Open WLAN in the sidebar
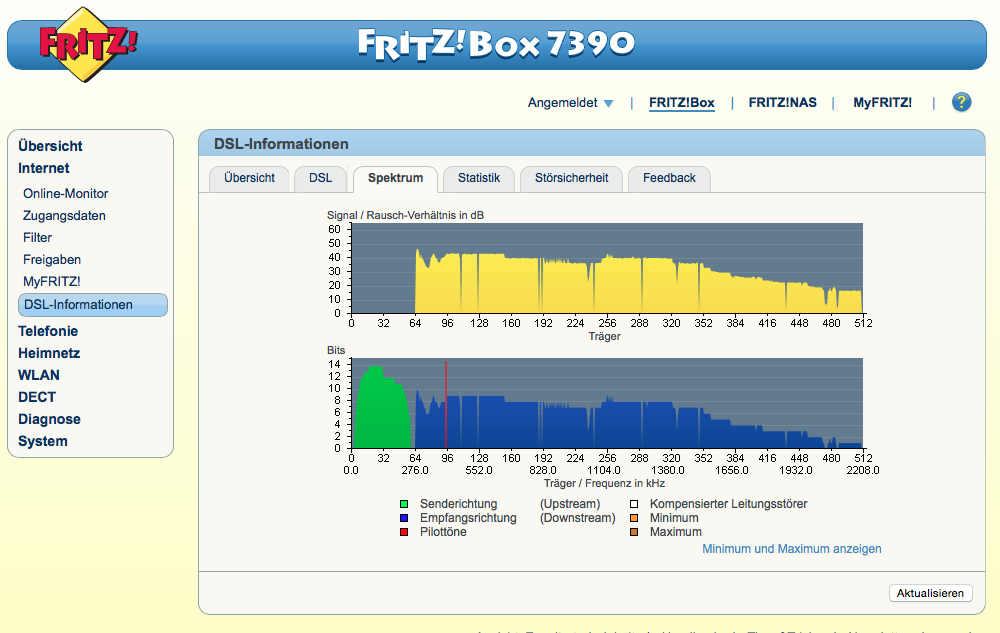Image resolution: width=1000 pixels, height=633 pixels. 39,375
